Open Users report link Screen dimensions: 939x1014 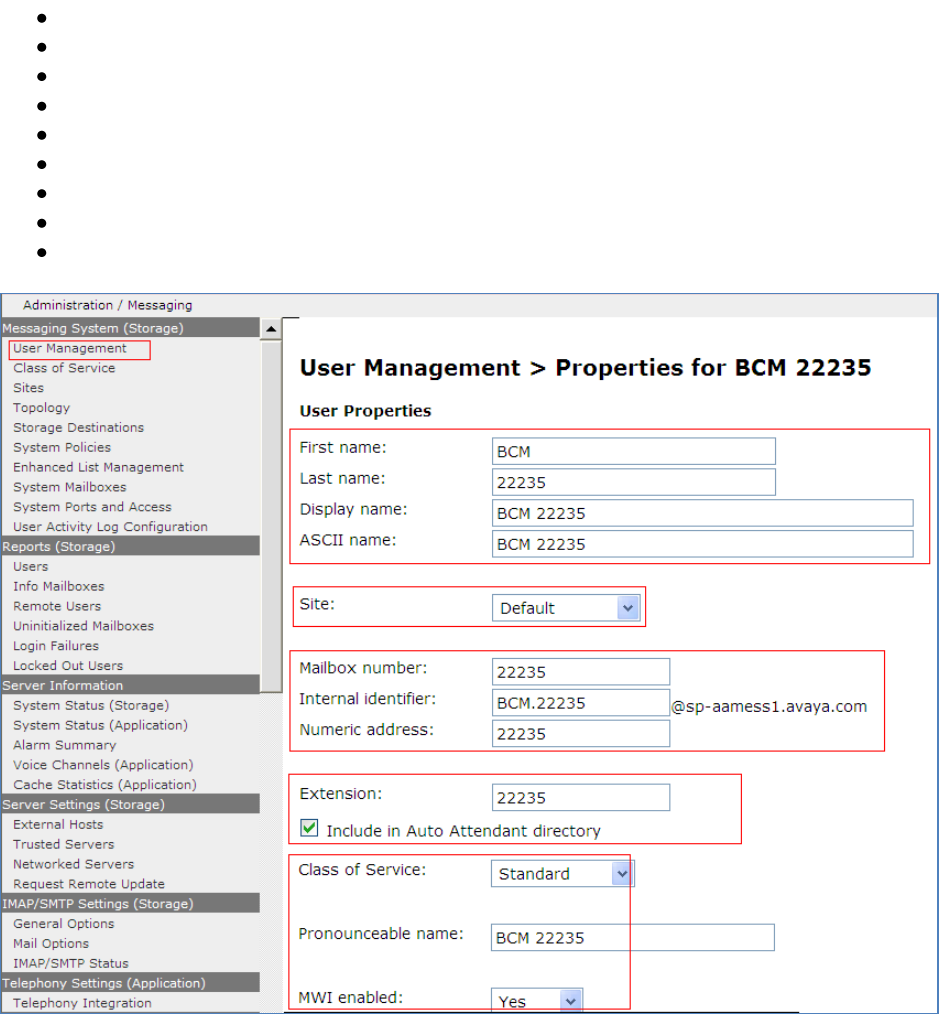(x=30, y=566)
